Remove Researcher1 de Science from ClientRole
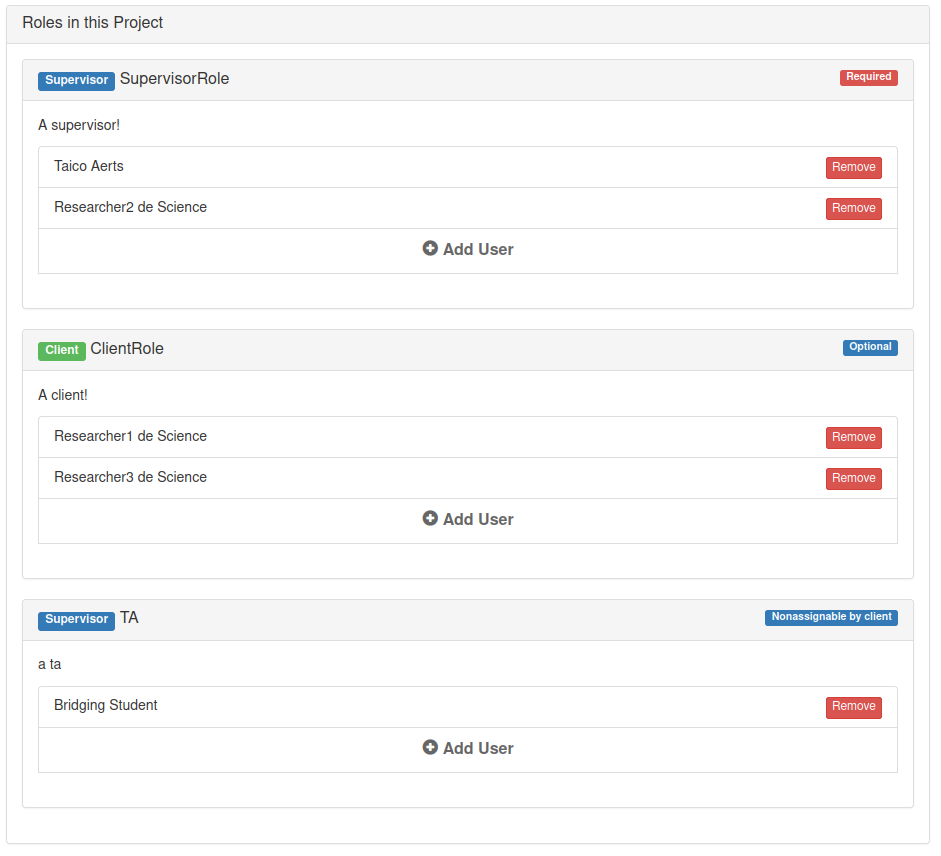Viewport: 941px width, 856px height. click(x=853, y=438)
